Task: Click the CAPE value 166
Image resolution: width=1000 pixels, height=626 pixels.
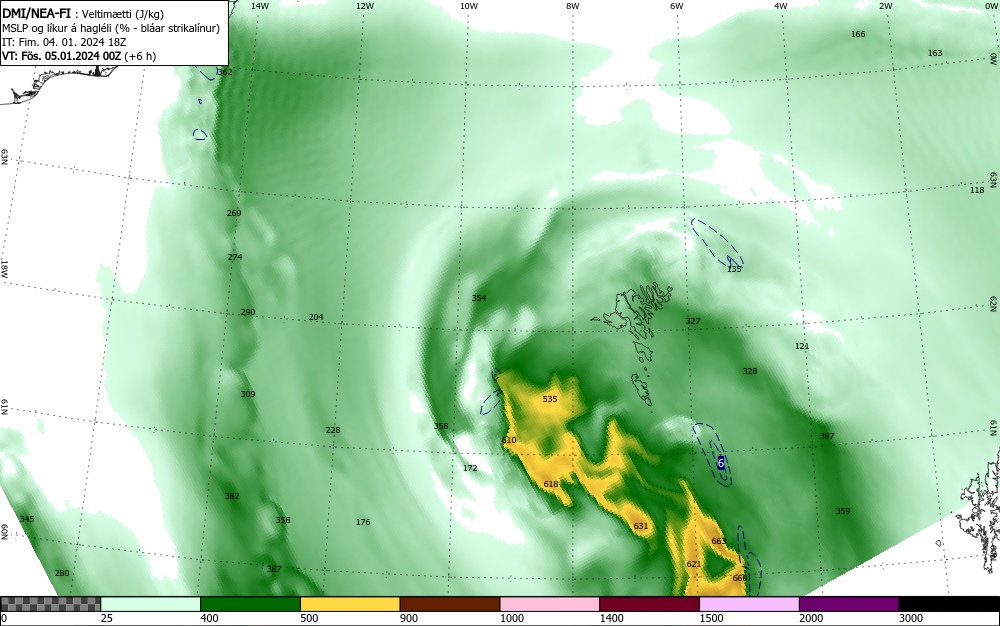Action: coord(858,34)
